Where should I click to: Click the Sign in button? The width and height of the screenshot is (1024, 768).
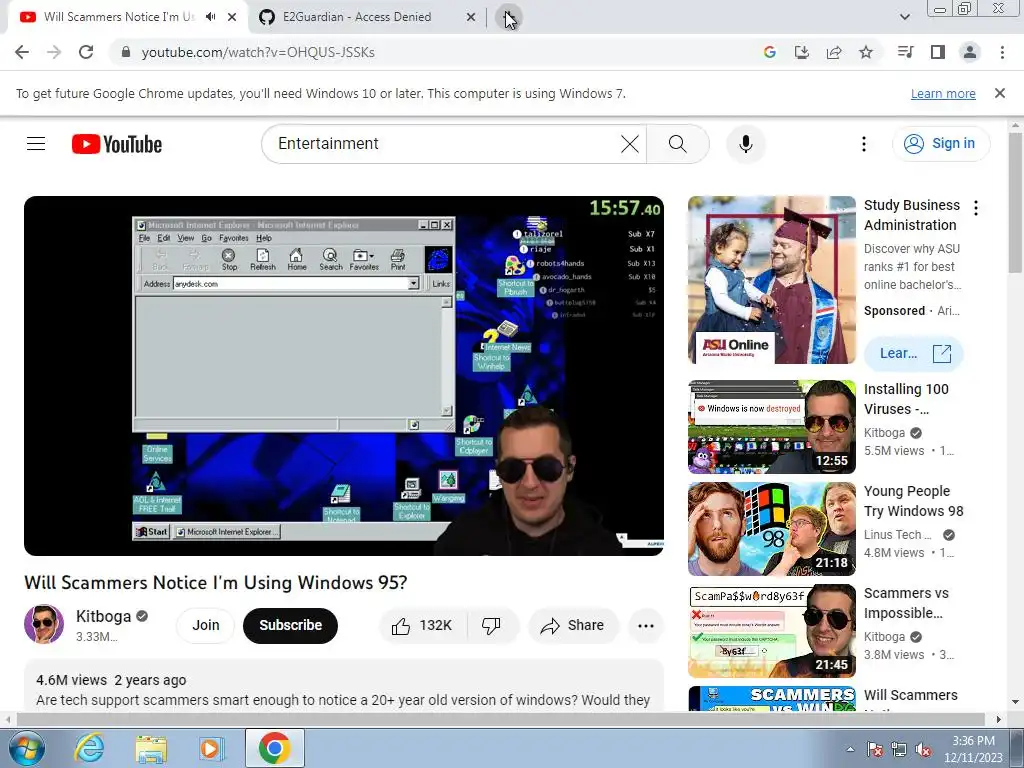pyautogui.click(x=940, y=144)
